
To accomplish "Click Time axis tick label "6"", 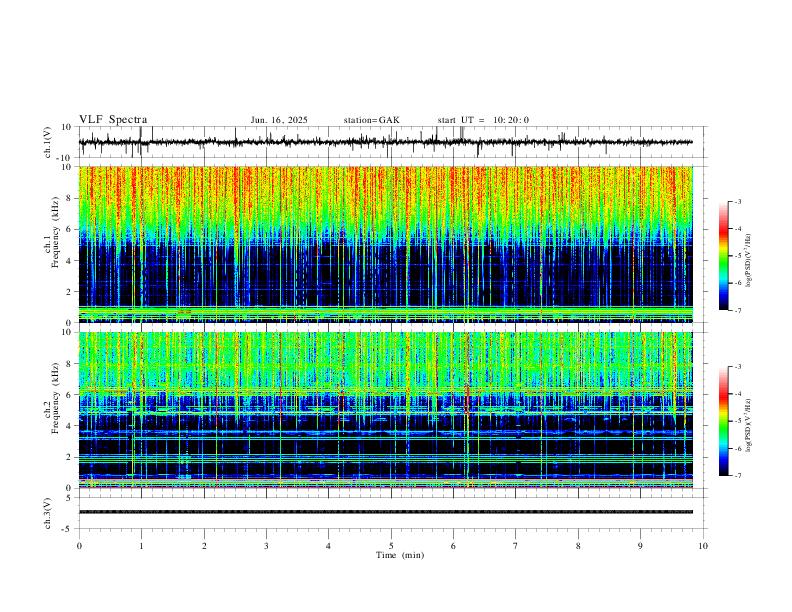I will click(x=454, y=546).
